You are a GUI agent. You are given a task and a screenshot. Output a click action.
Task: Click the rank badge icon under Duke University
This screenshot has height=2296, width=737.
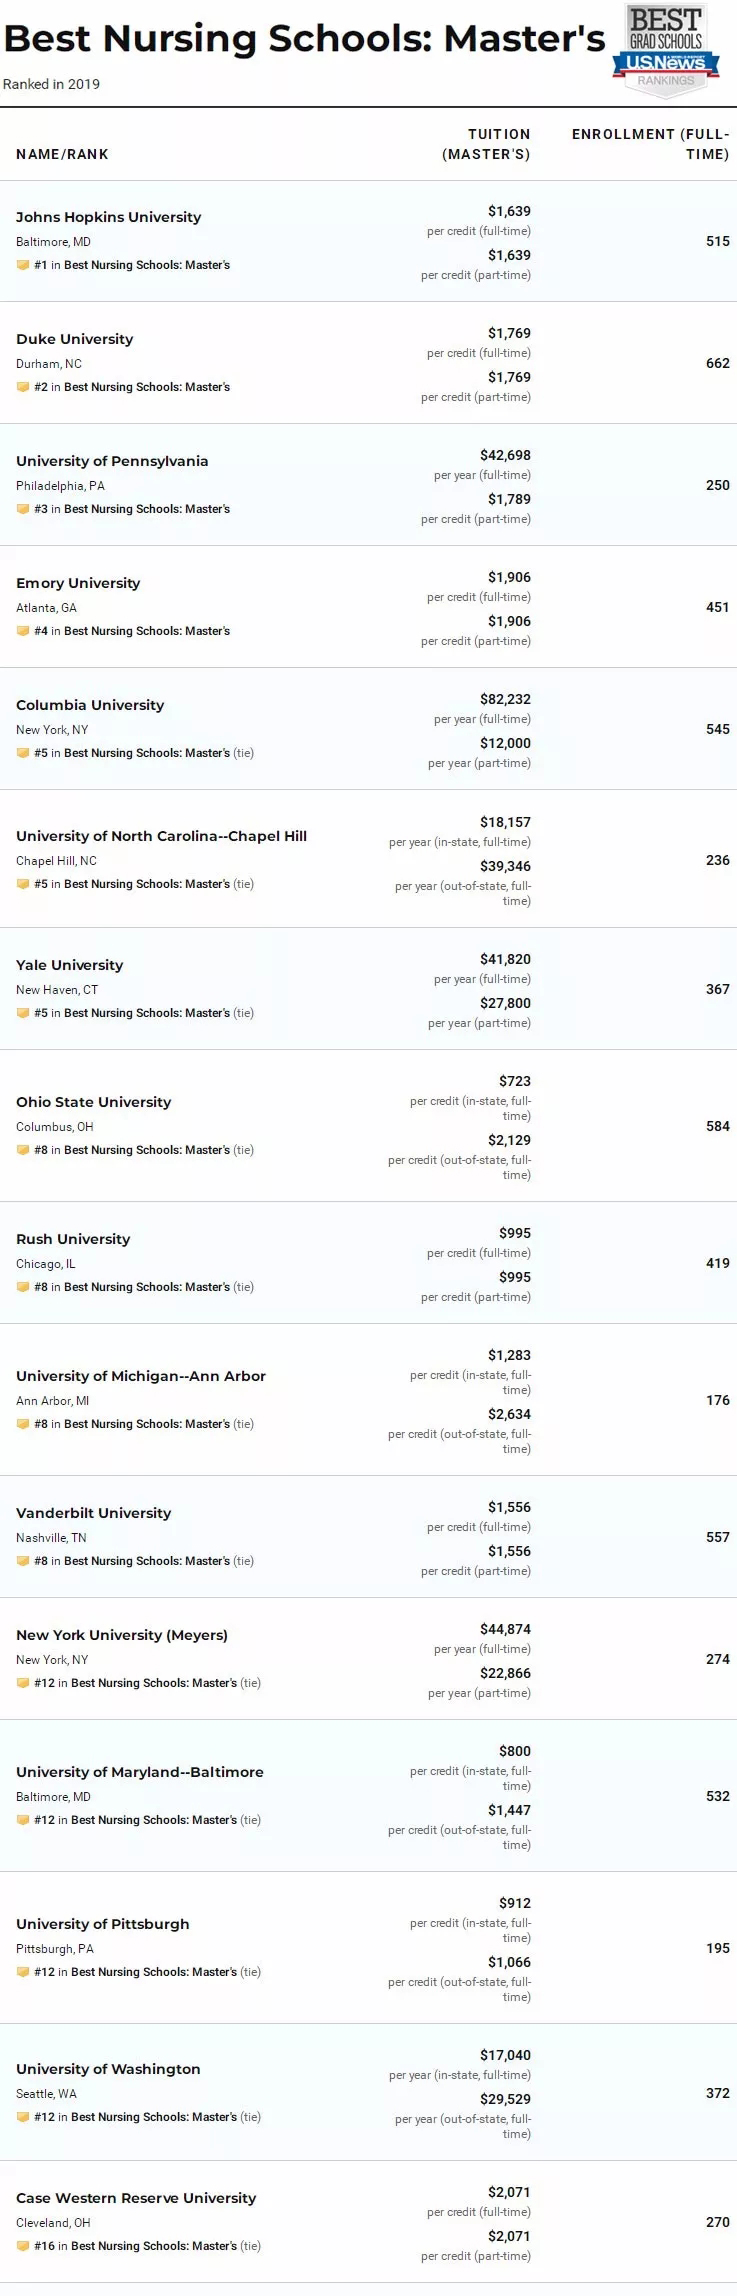click(23, 387)
